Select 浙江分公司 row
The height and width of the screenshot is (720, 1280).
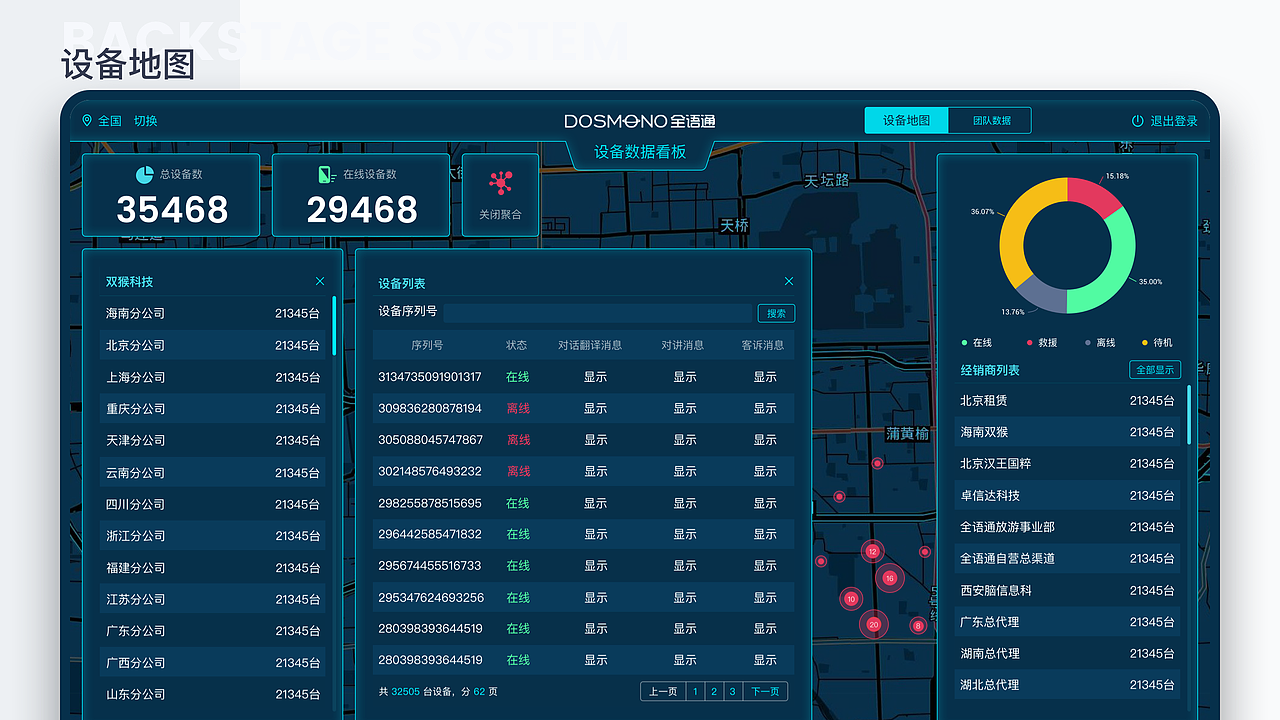[213, 536]
